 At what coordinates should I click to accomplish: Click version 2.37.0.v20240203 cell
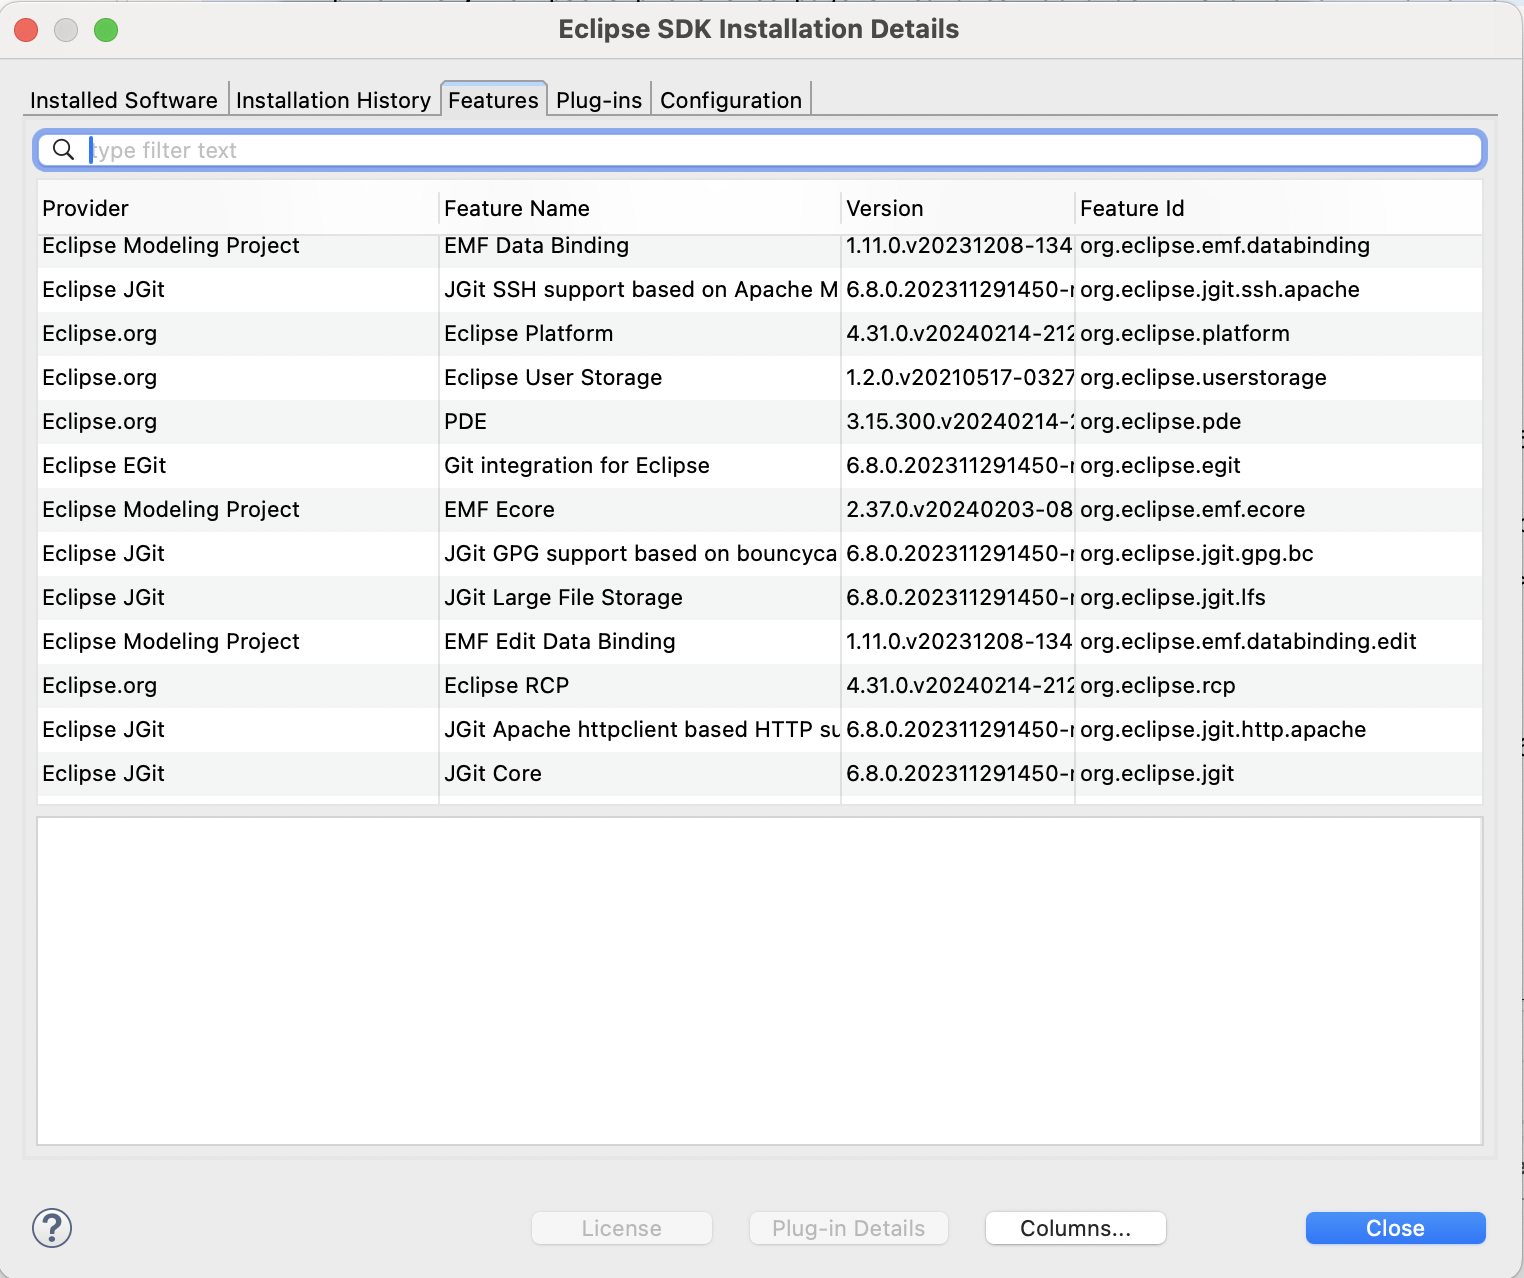click(x=959, y=510)
